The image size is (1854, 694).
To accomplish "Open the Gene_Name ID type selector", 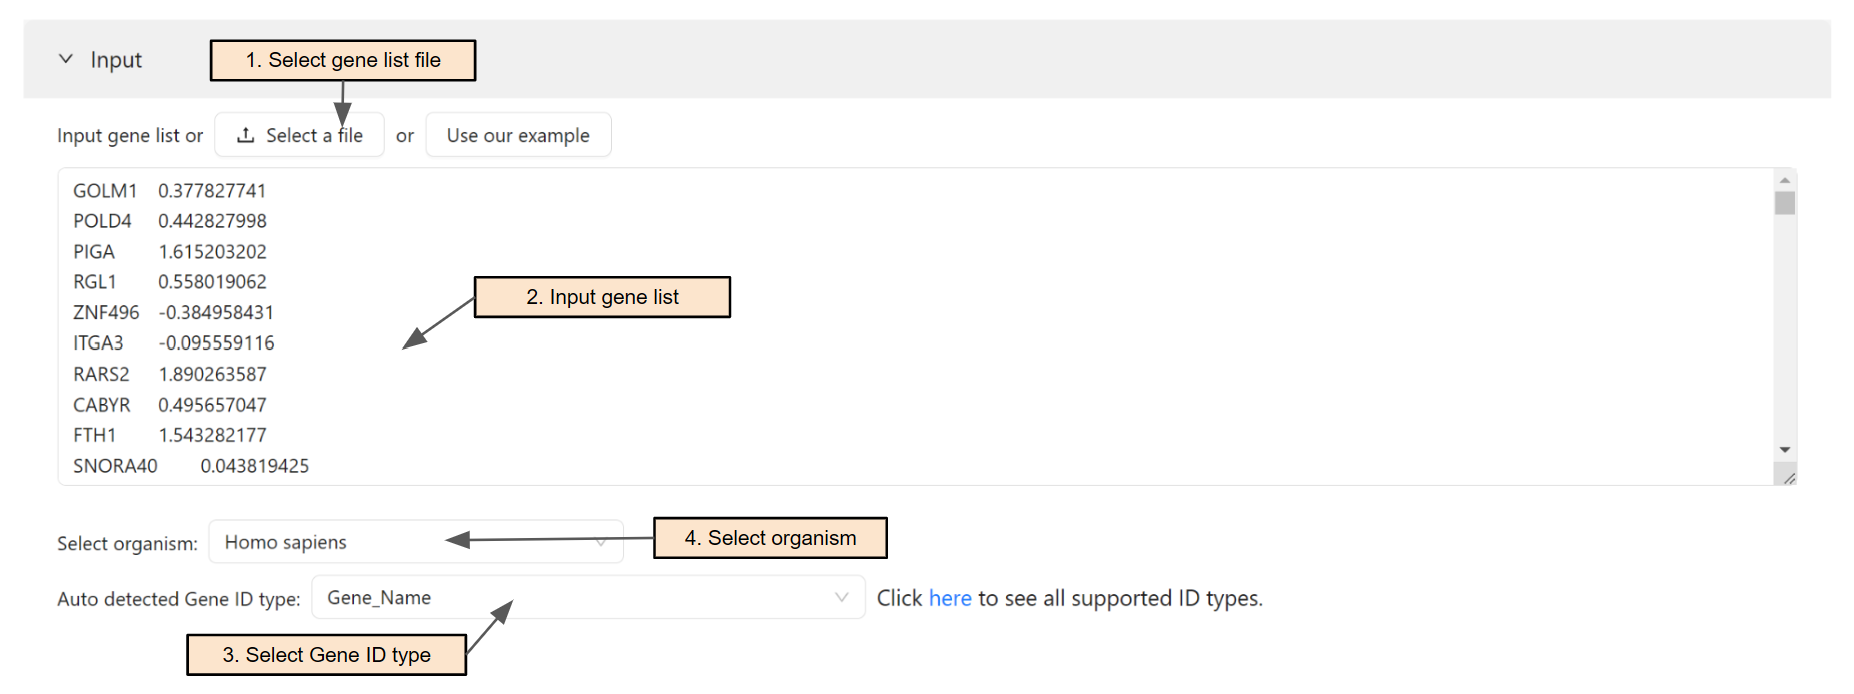I will [588, 597].
